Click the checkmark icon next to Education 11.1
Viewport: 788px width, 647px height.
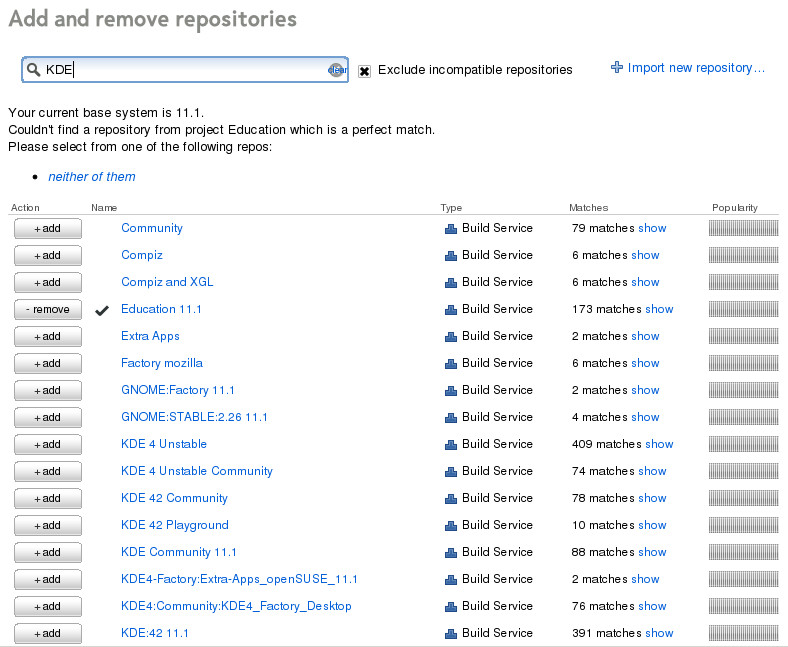point(101,310)
